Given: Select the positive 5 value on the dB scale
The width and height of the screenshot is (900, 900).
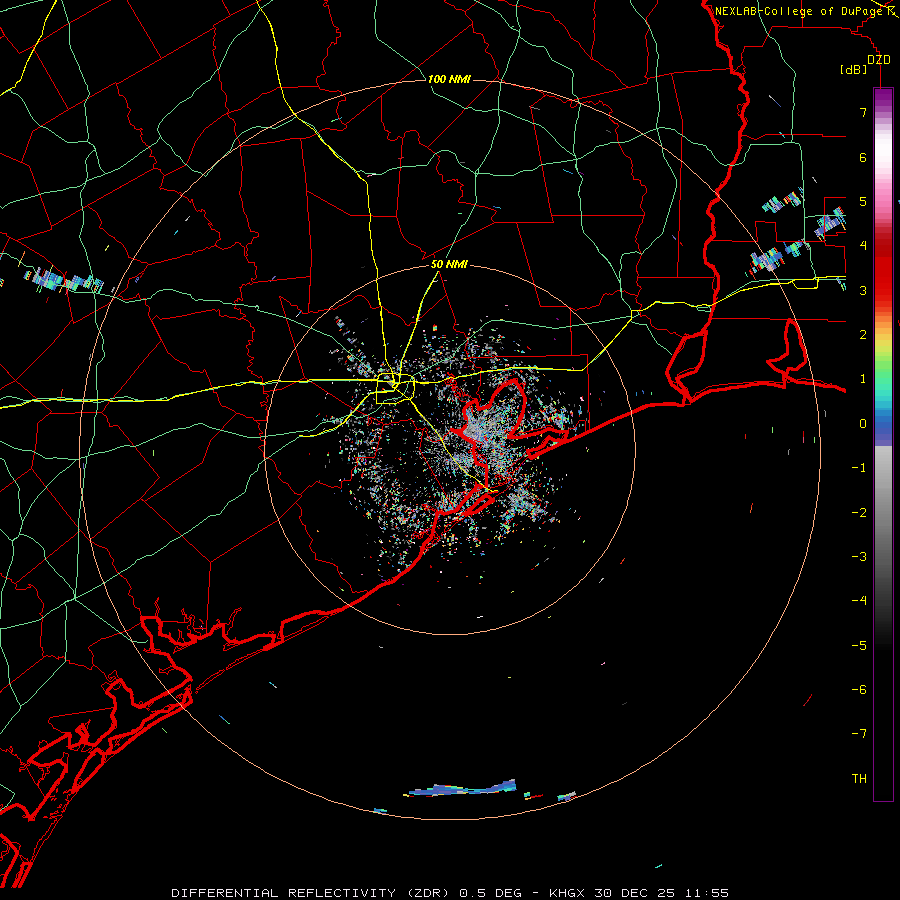Looking at the screenshot, I should click(x=863, y=201).
